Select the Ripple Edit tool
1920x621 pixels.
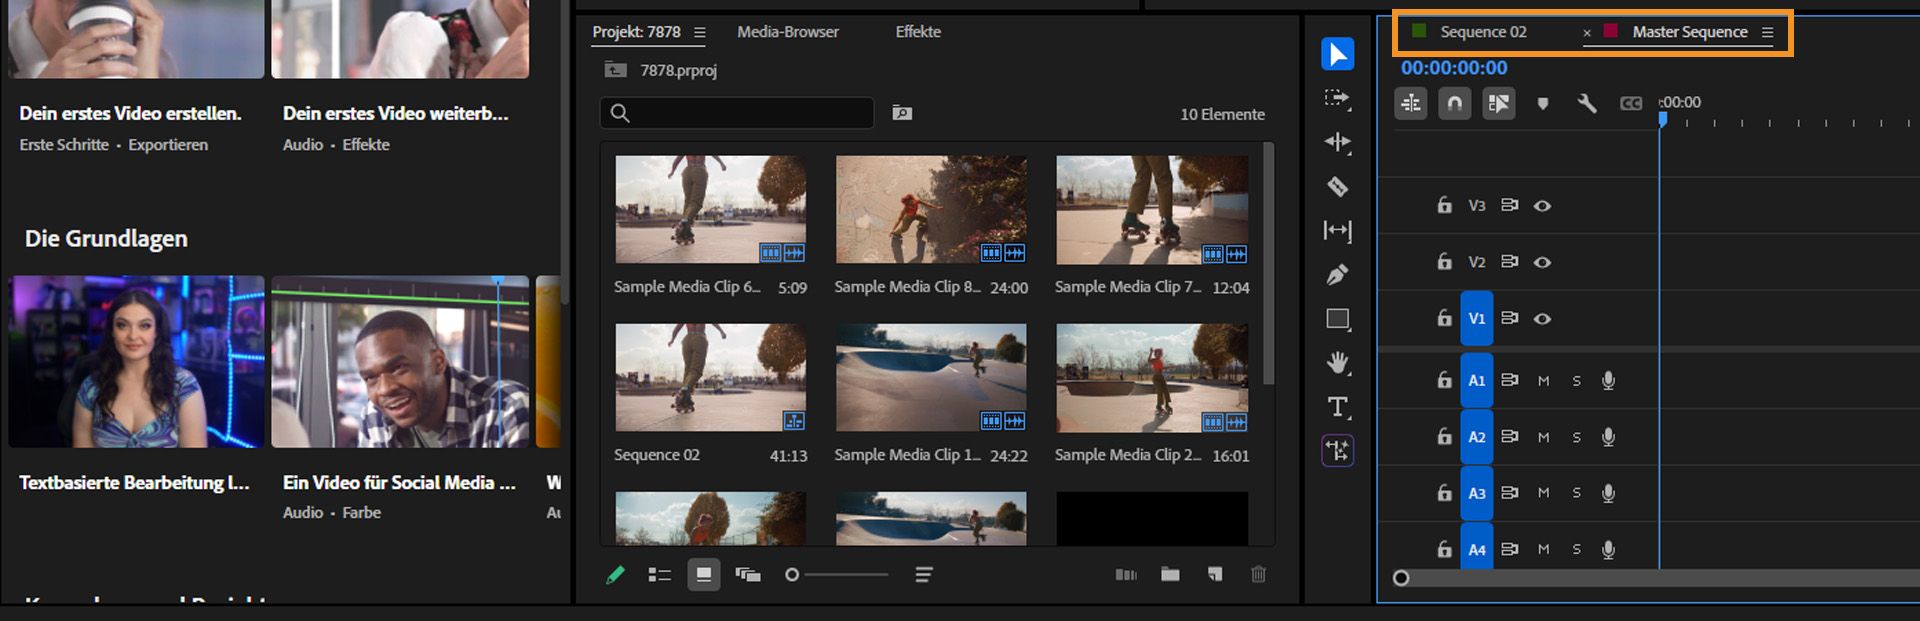click(x=1337, y=142)
